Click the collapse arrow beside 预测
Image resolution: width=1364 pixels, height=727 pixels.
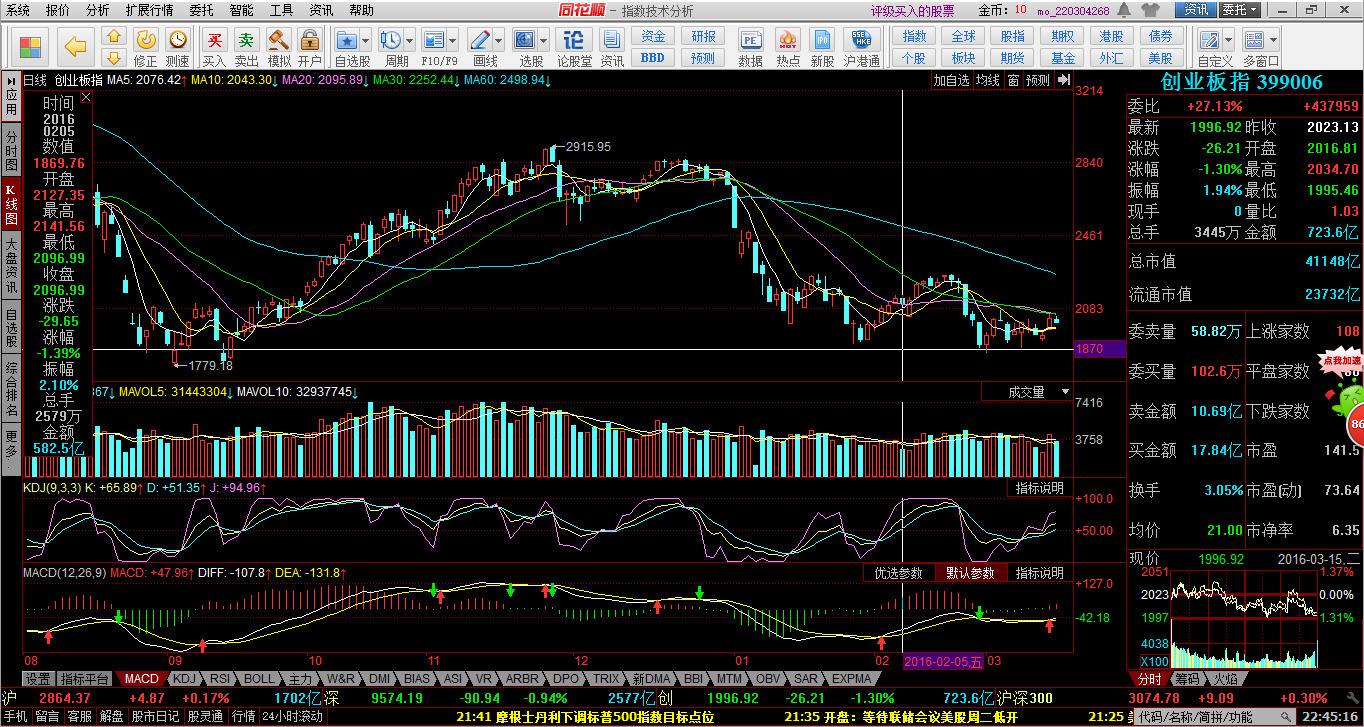1063,80
